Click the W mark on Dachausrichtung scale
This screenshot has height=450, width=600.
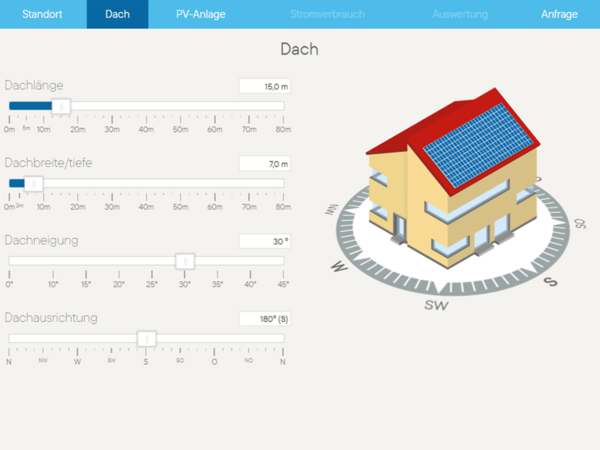(77, 362)
